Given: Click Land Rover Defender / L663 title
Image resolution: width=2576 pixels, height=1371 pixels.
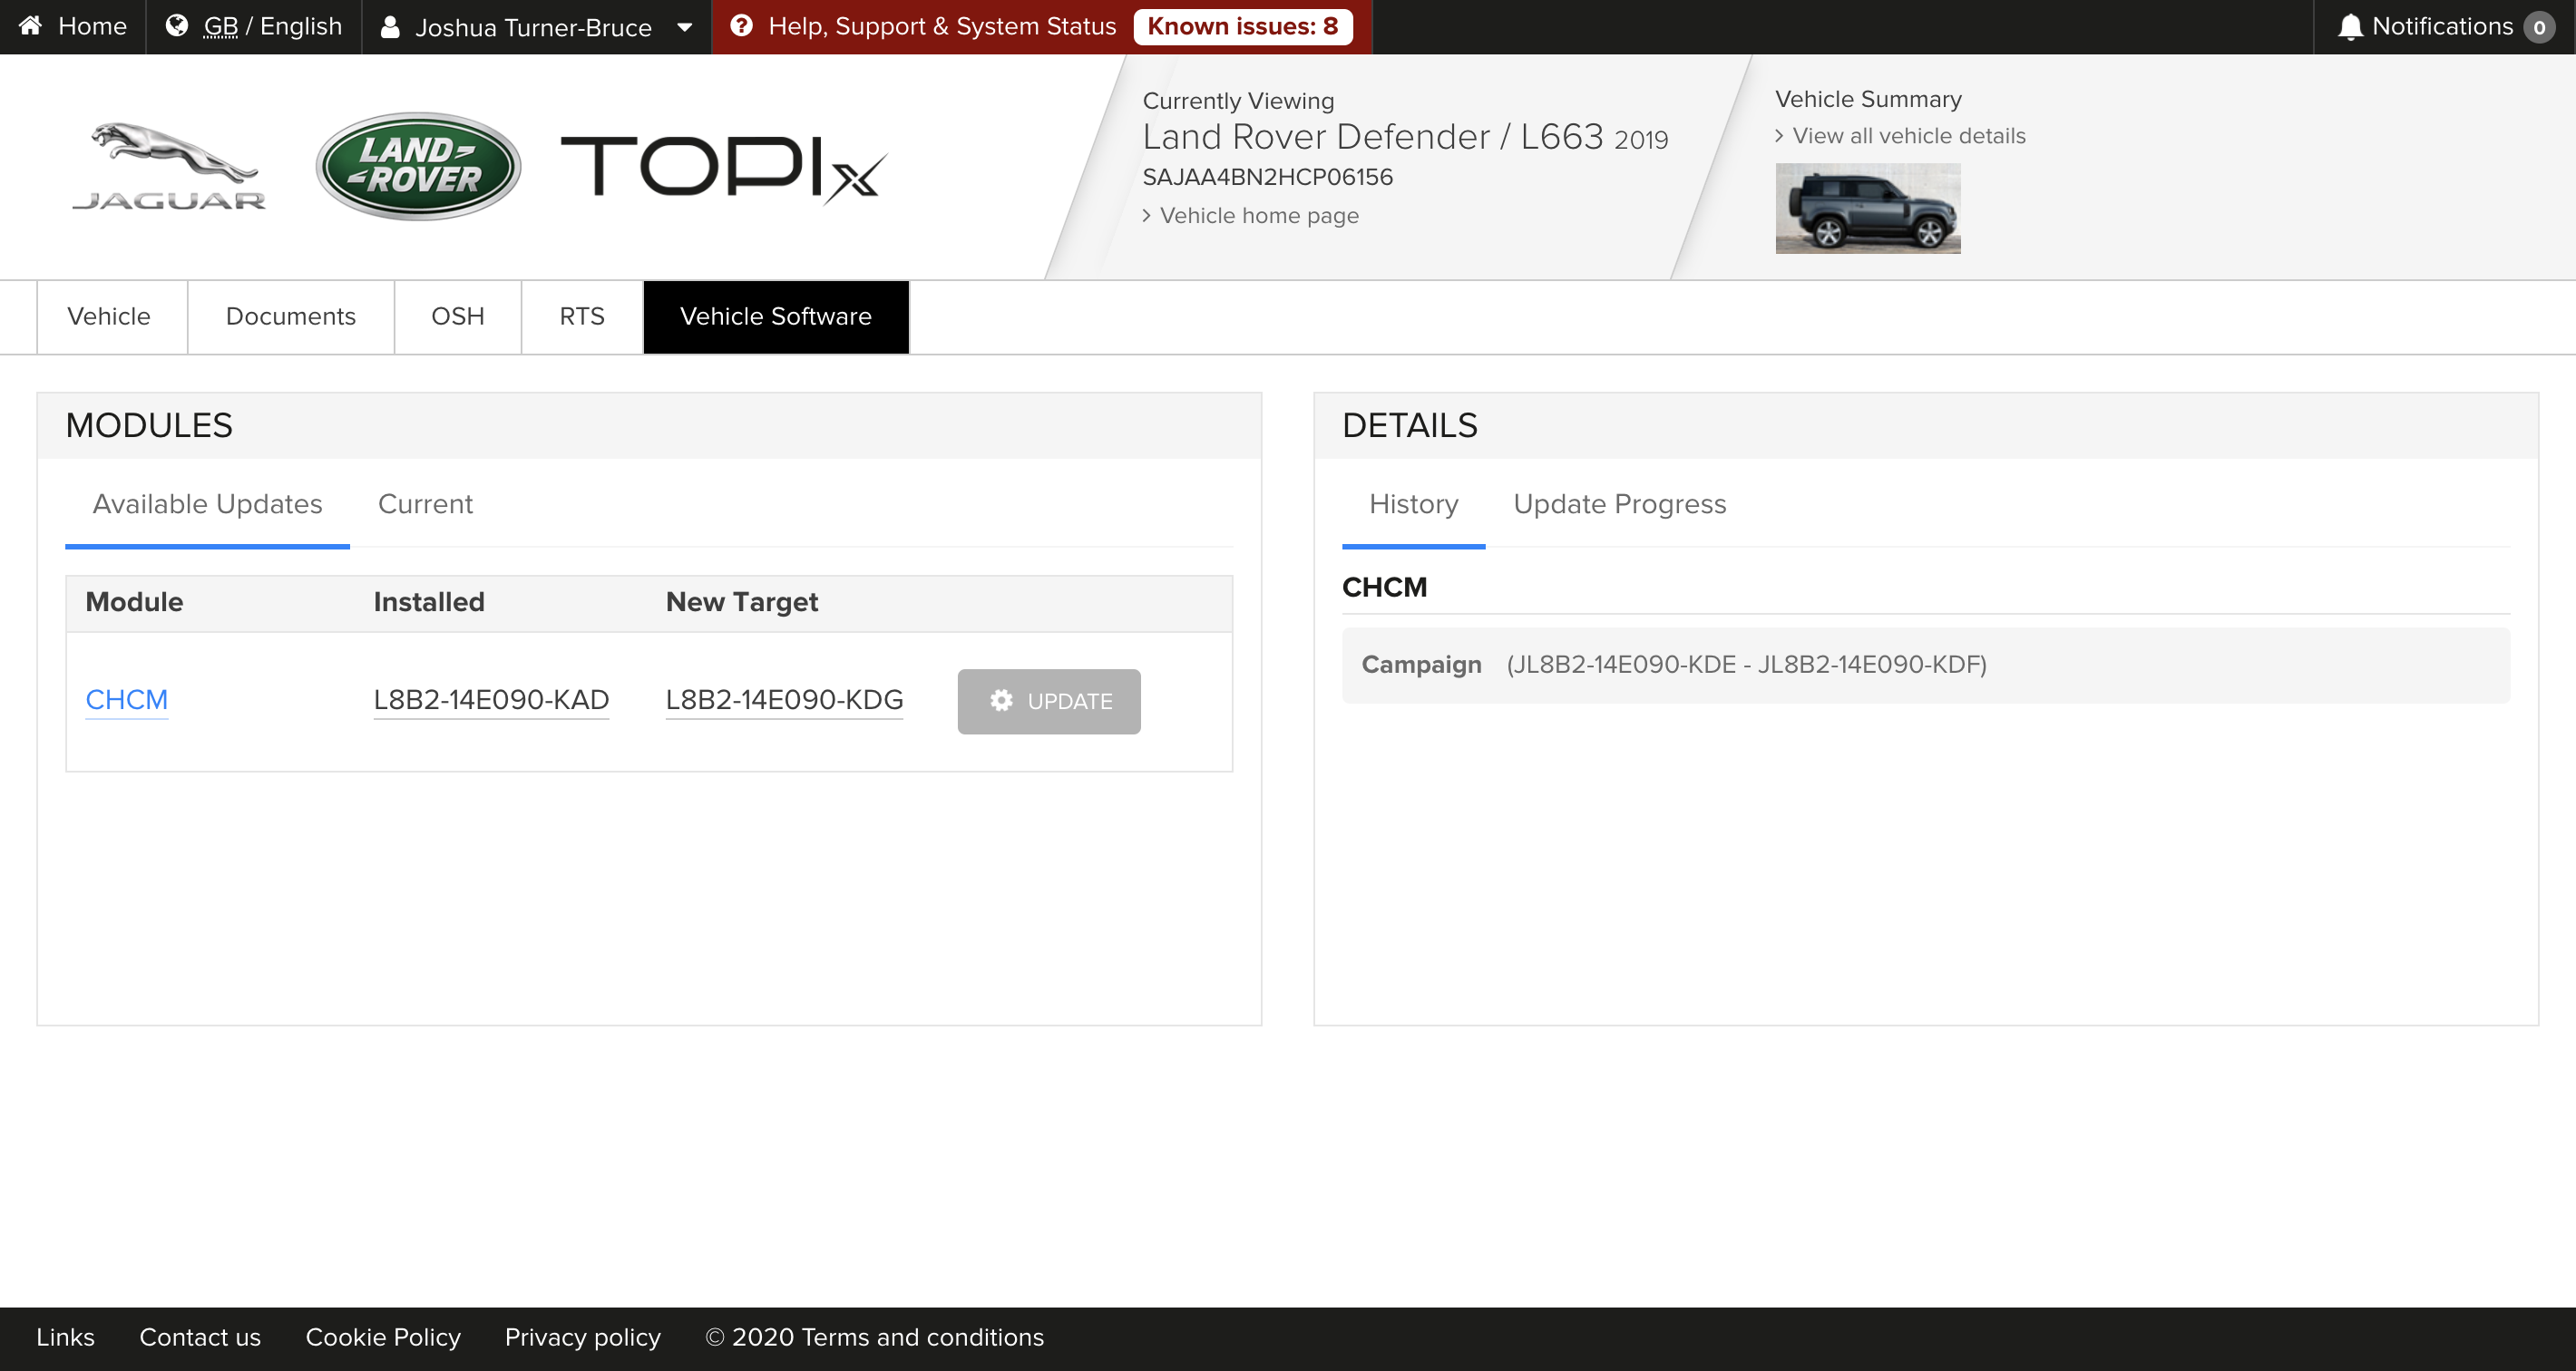Looking at the screenshot, I should point(1405,137).
